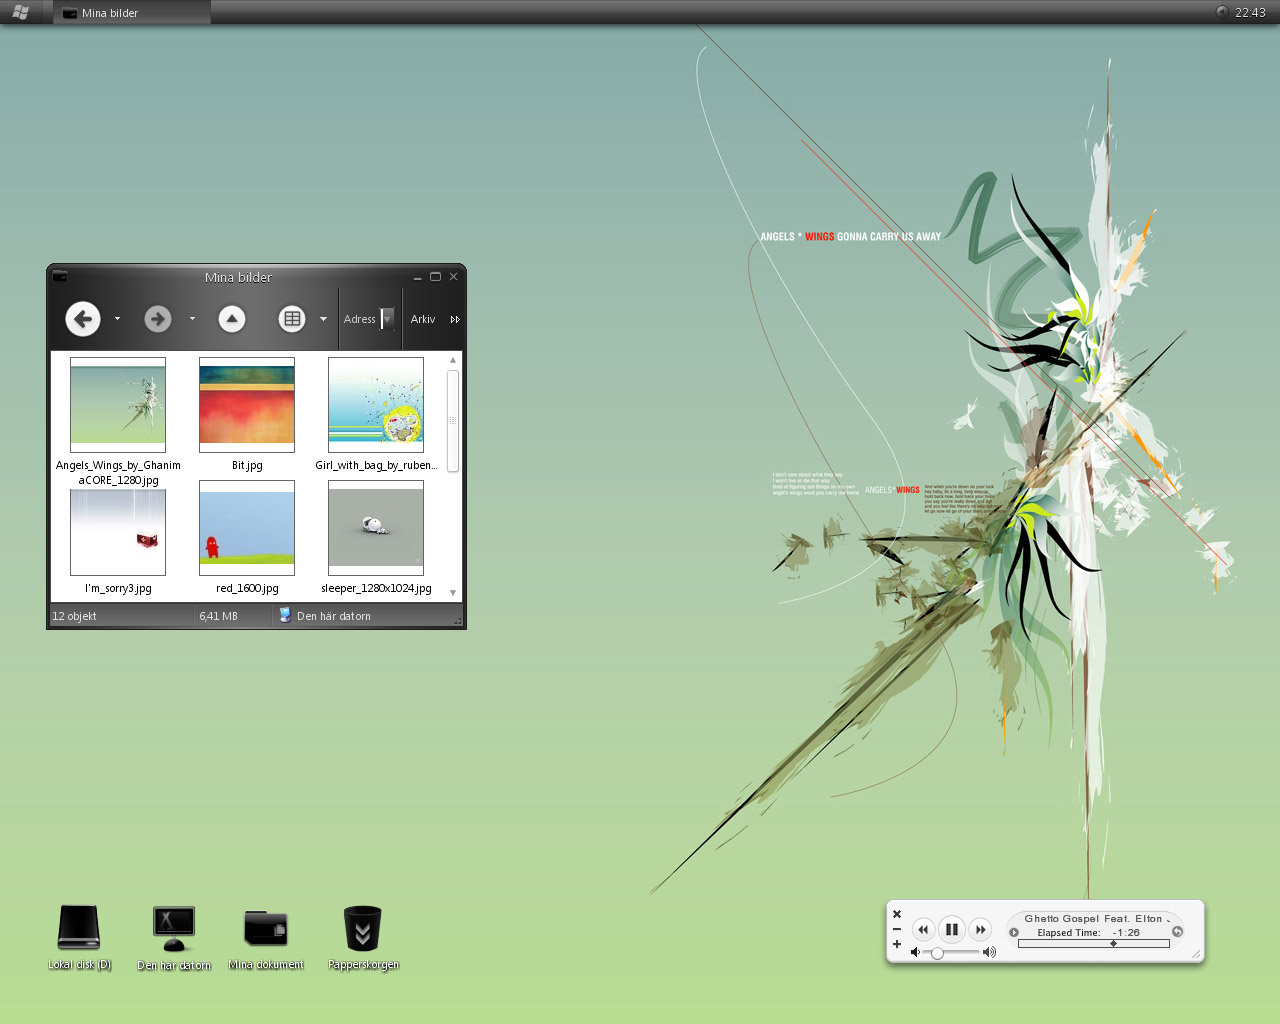1280x1024 pixels.
Task: Click scroll down arrow in file list
Action: point(453,593)
